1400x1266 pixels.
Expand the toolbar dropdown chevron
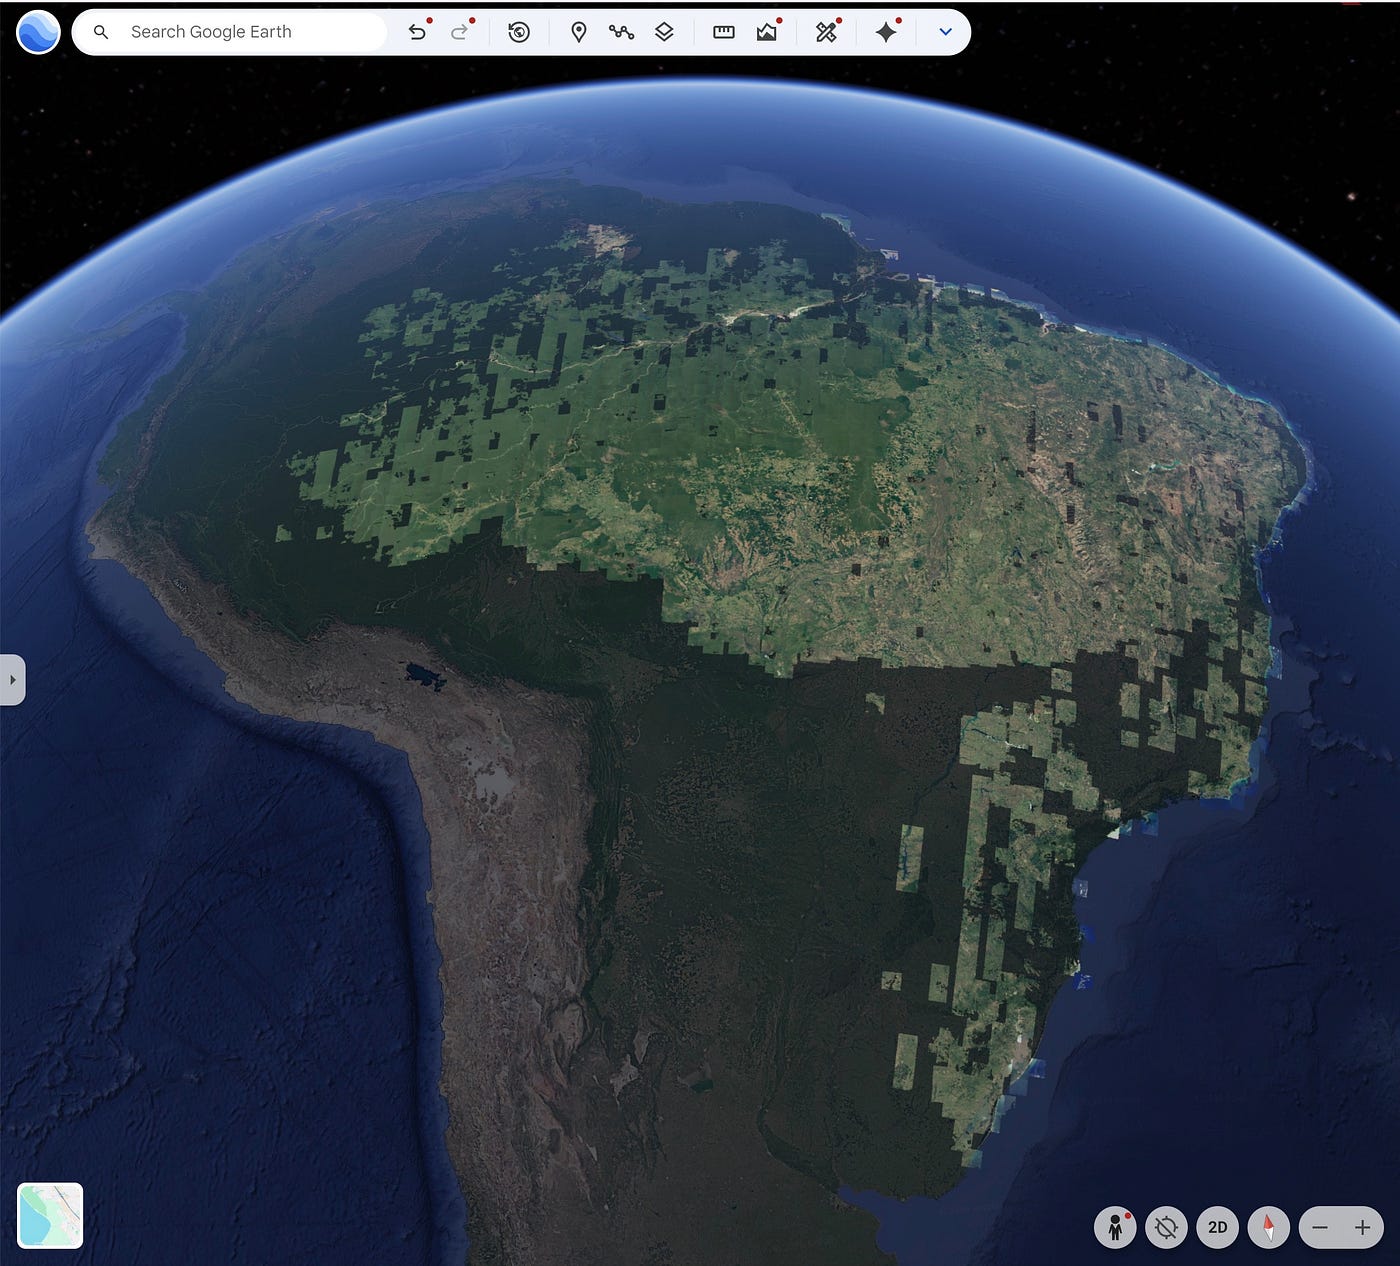tap(945, 32)
